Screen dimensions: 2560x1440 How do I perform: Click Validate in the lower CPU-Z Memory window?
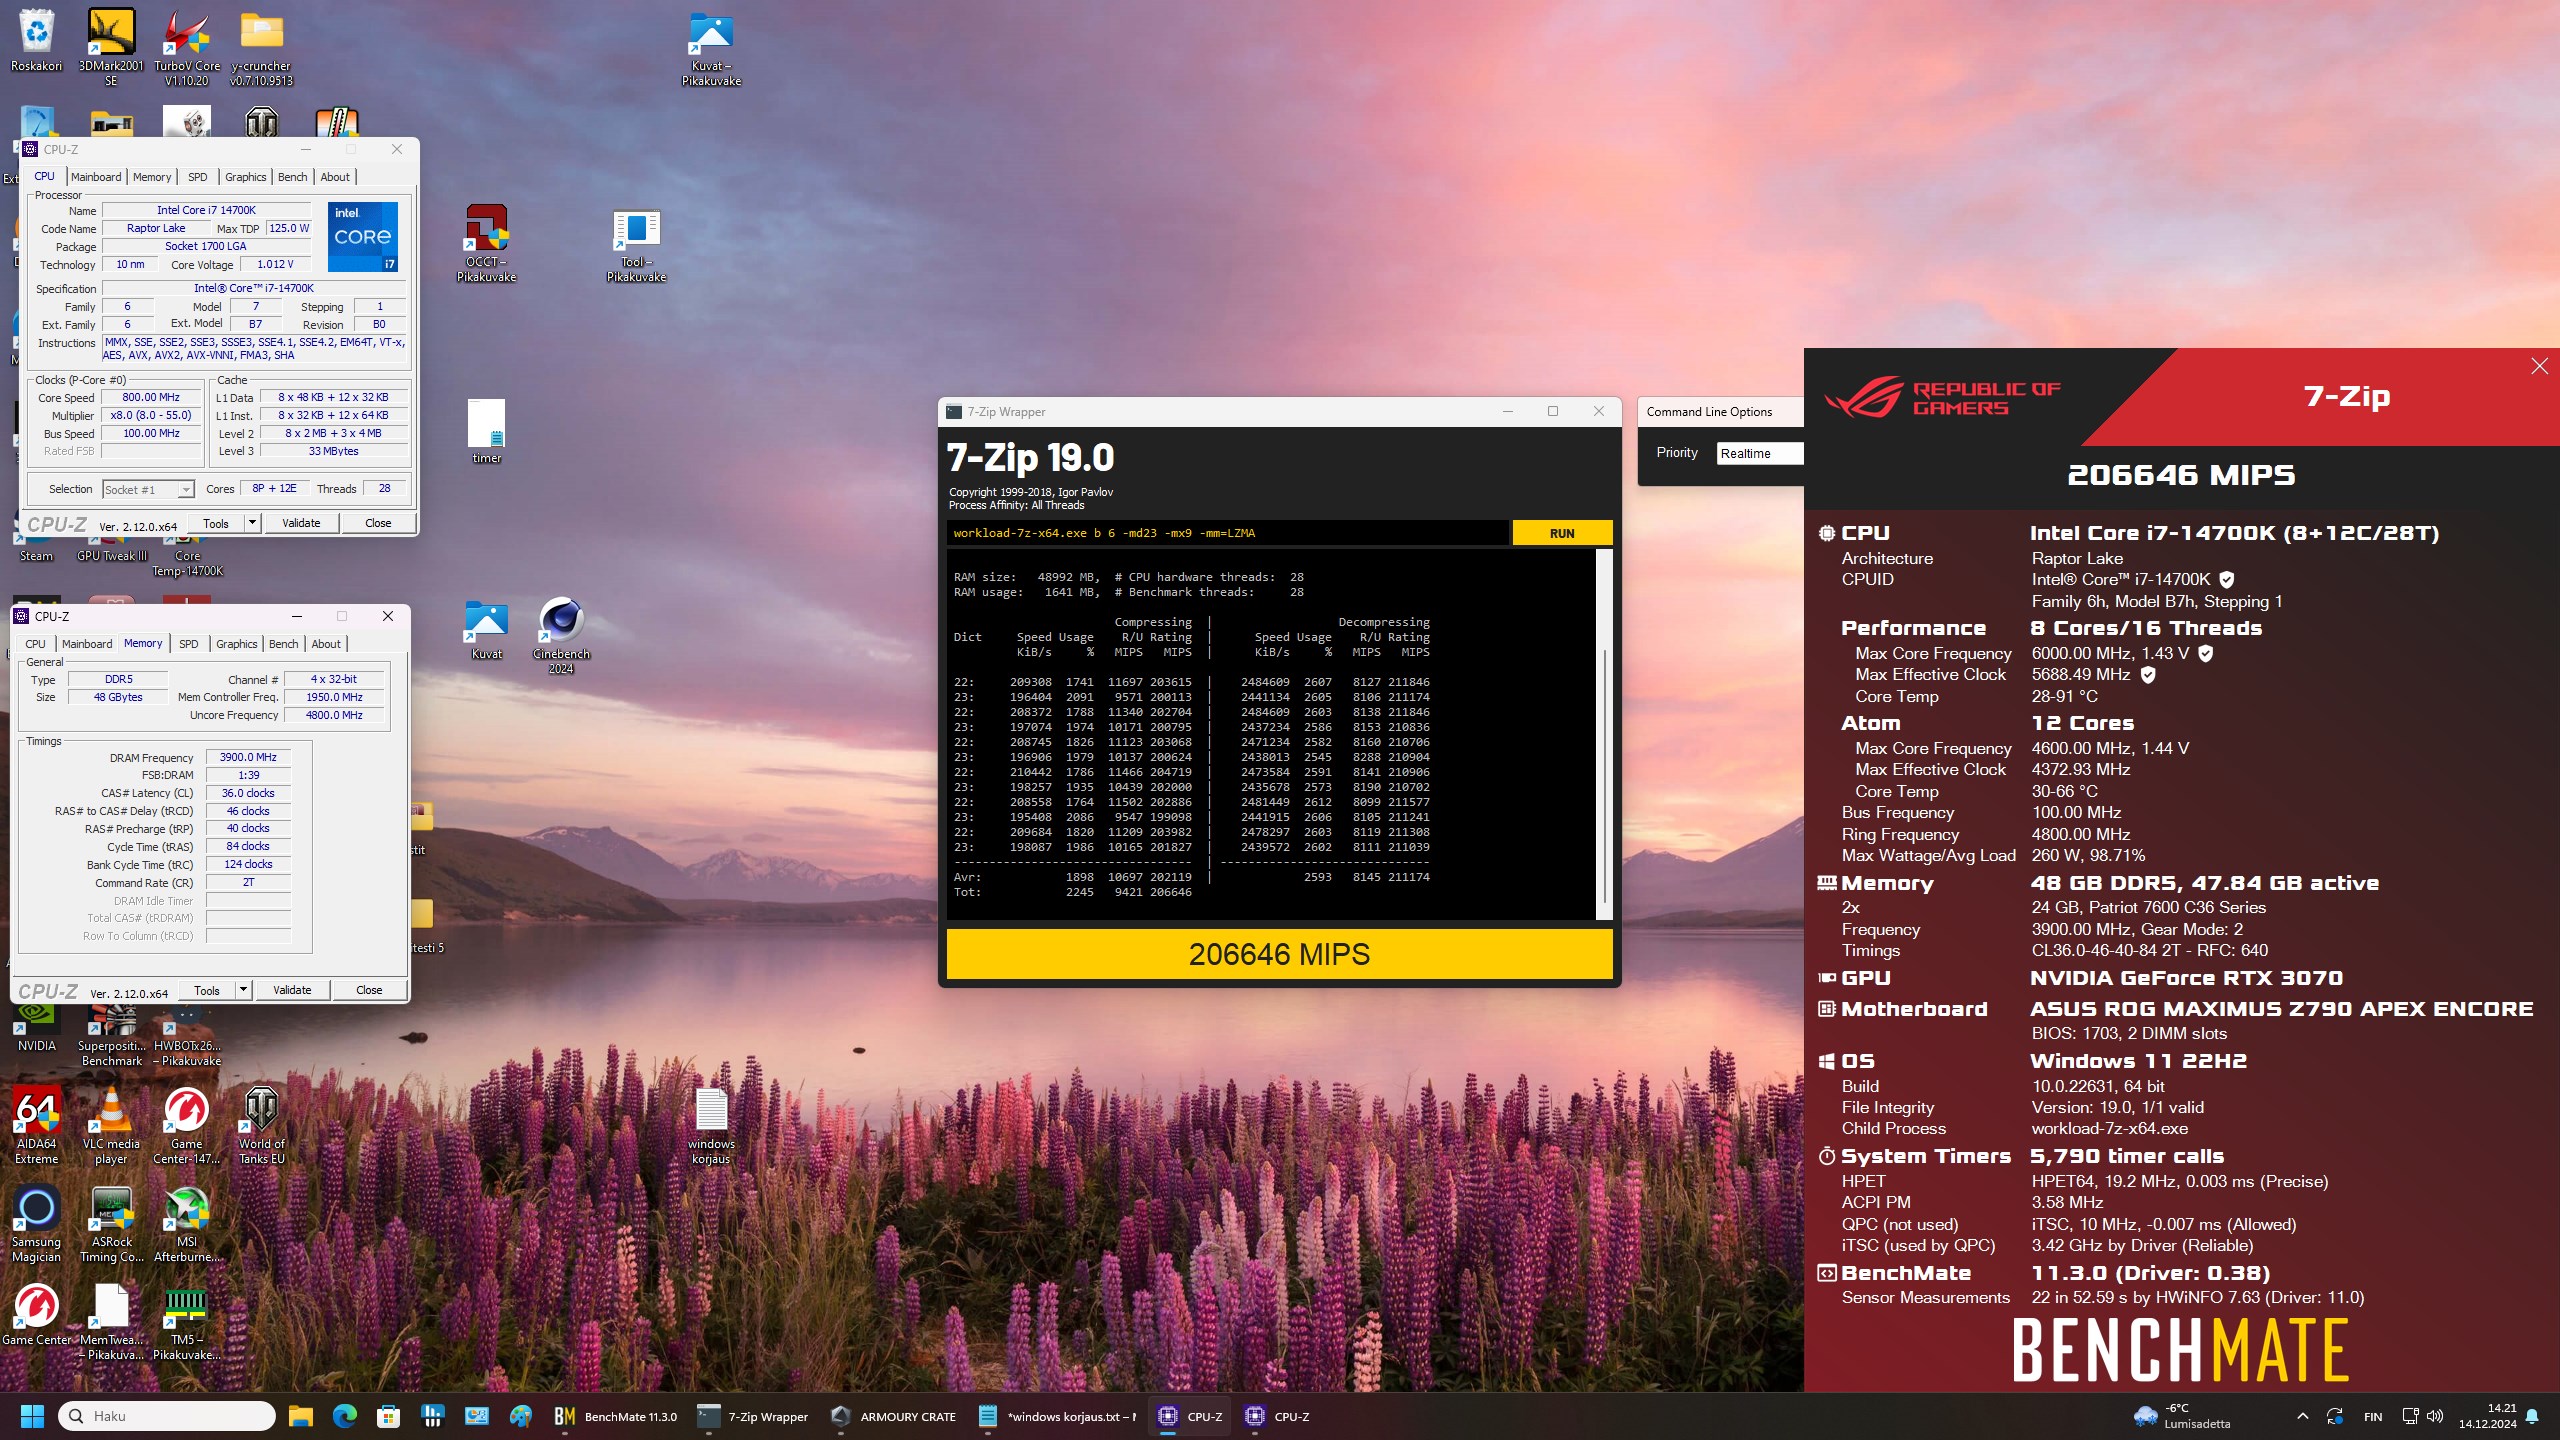pyautogui.click(x=292, y=990)
